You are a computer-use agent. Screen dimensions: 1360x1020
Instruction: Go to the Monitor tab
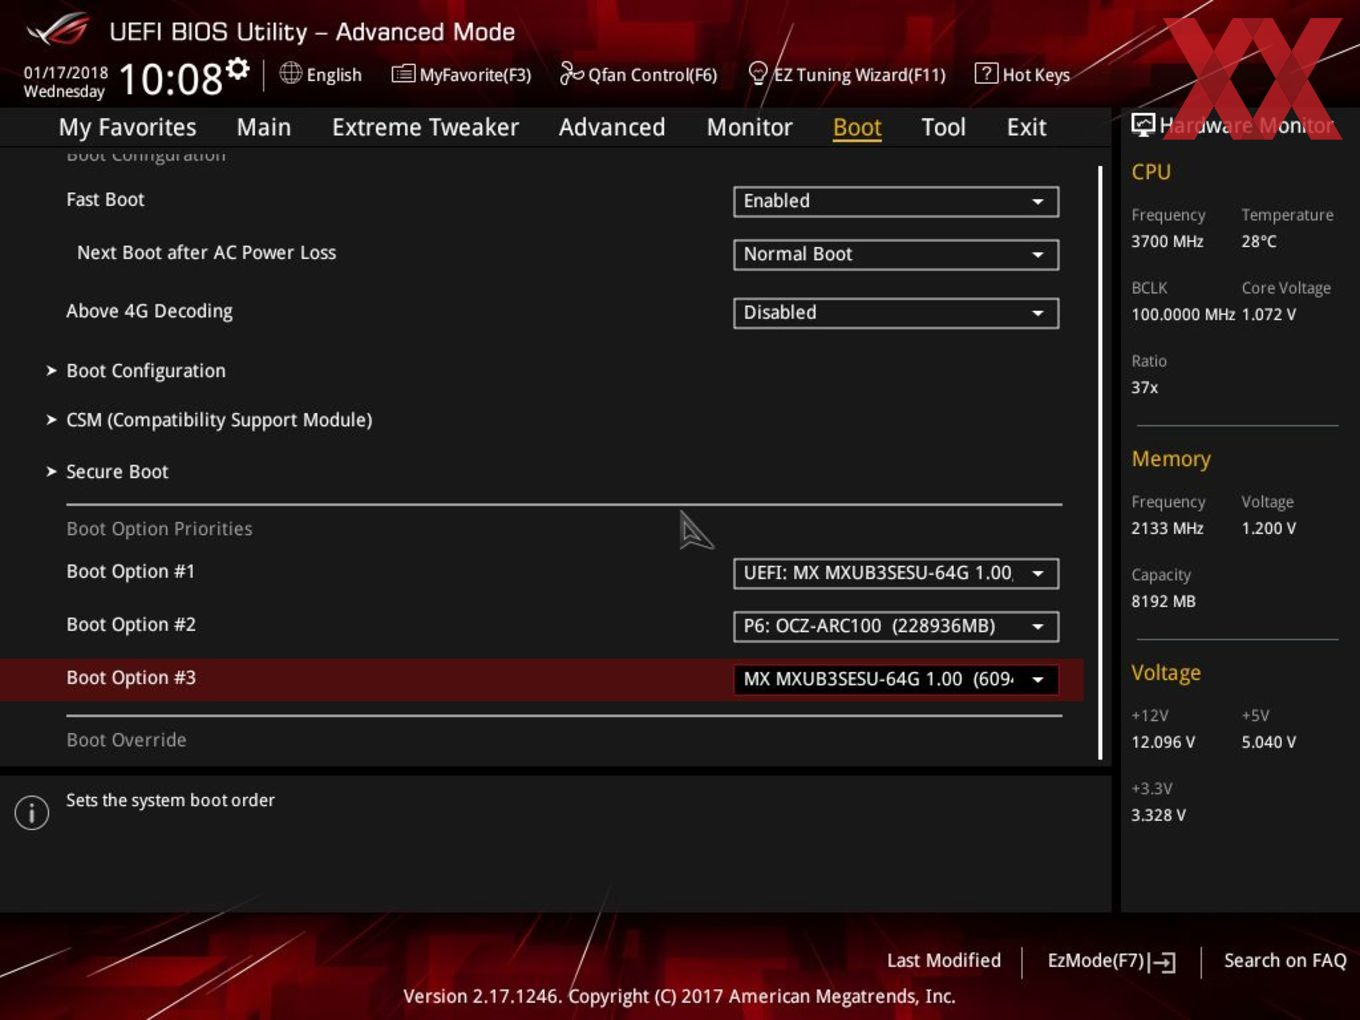749,127
